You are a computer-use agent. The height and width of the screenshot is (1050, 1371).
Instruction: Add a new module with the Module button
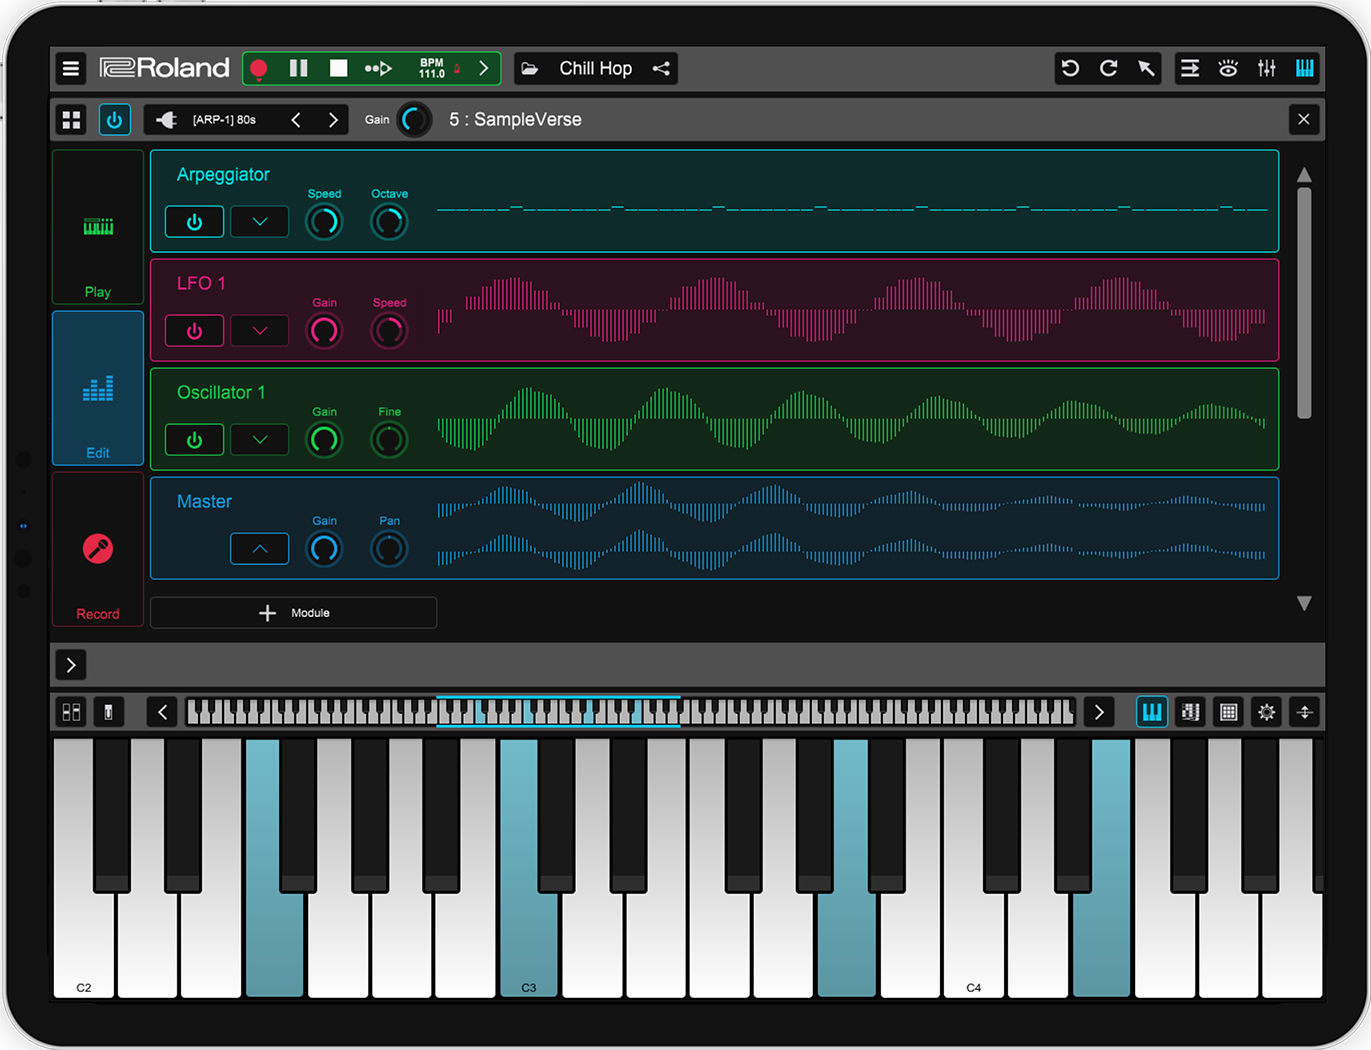click(293, 612)
